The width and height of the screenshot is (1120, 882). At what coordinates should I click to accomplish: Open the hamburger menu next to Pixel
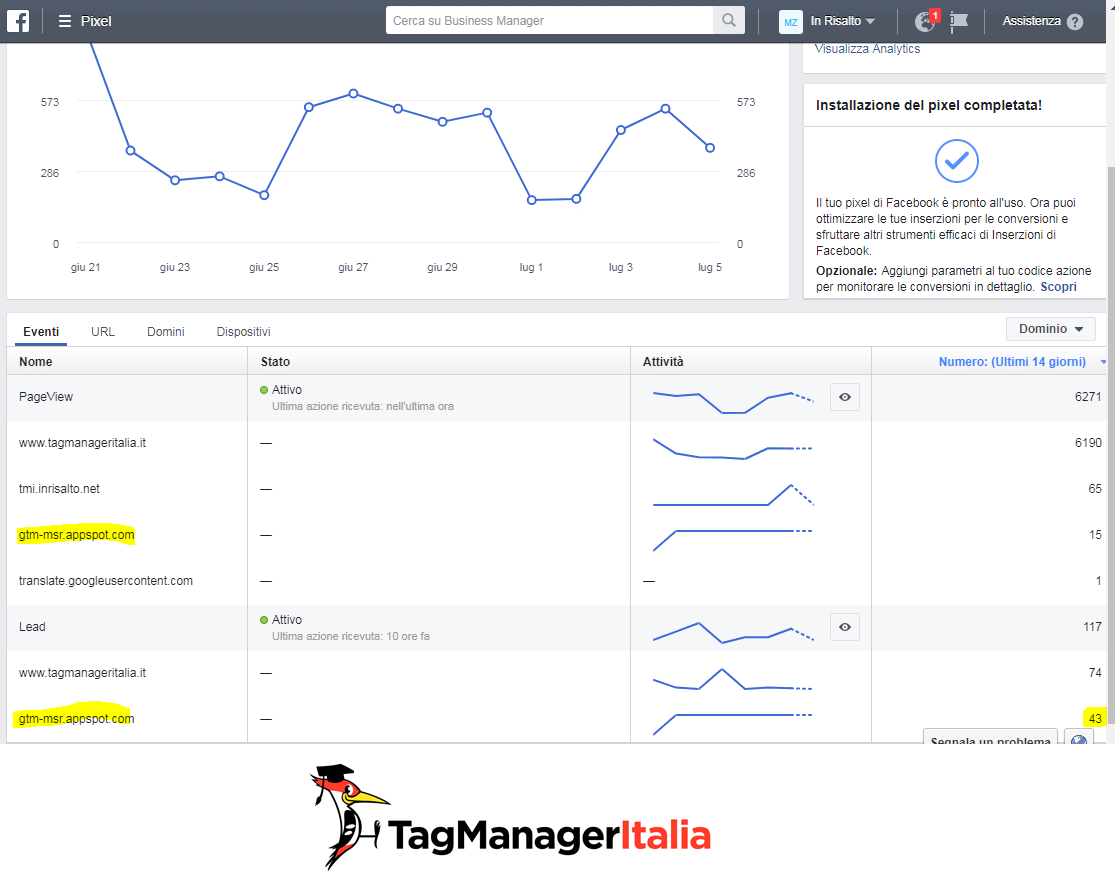coord(64,21)
